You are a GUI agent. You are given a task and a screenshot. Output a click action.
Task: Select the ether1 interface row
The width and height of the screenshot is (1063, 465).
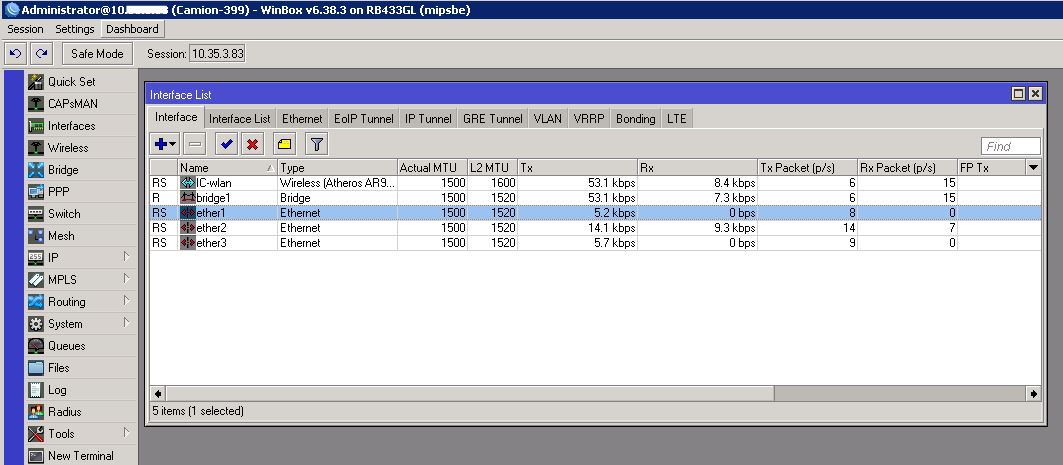[595, 213]
